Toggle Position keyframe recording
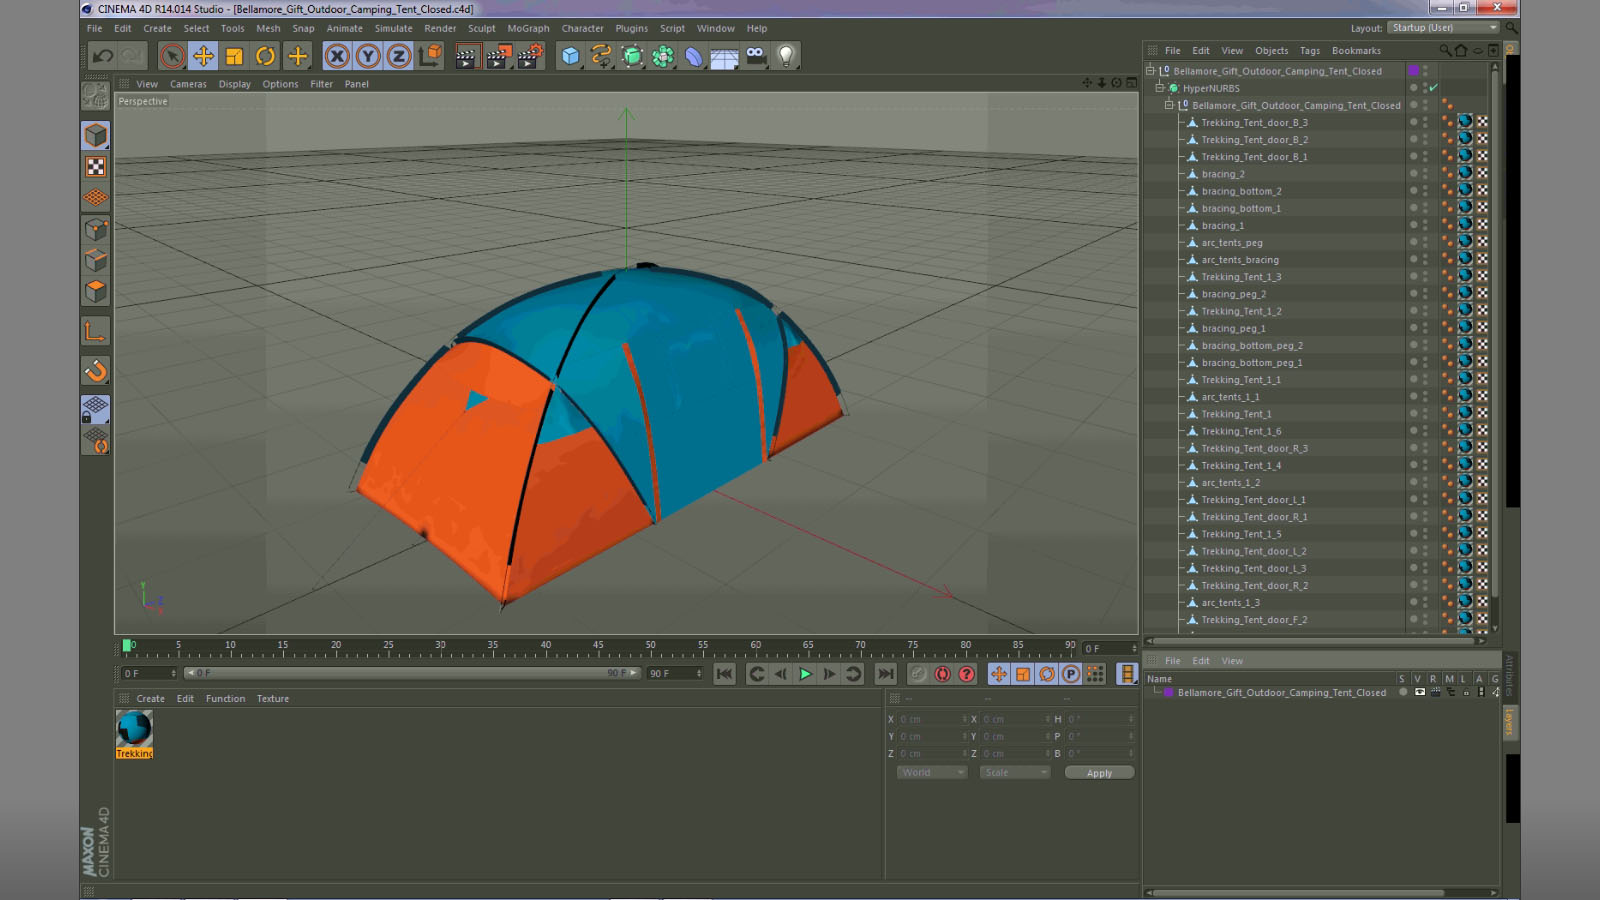1600x900 pixels. [999, 674]
